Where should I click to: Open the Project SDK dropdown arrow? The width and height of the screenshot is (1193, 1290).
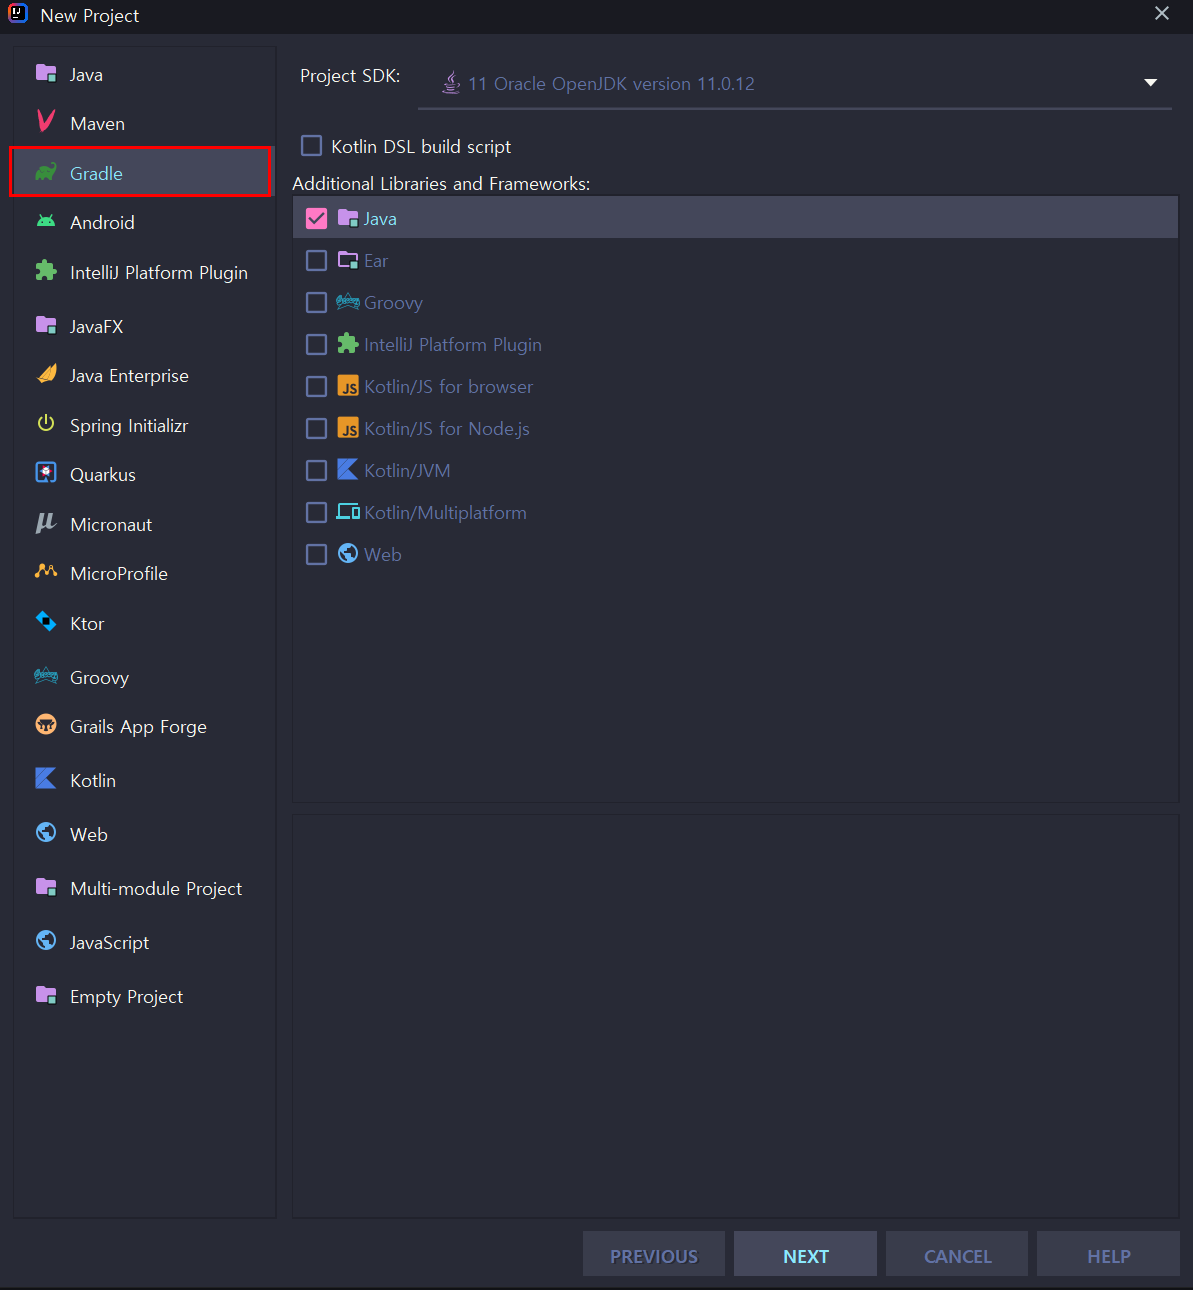[x=1150, y=83]
